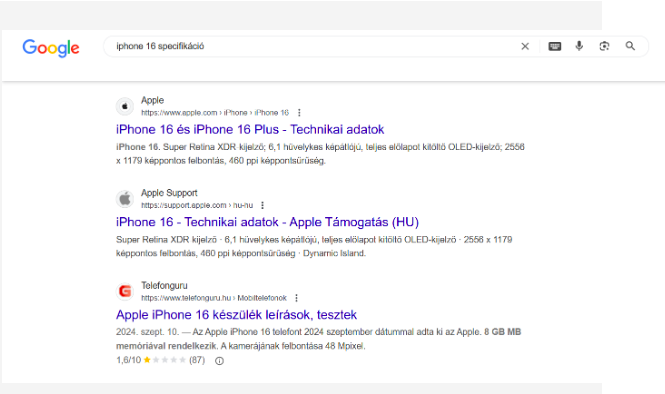The image size is (665, 394).
Task: Click the snippet ending with Dynamic Island
Action: coord(314,246)
